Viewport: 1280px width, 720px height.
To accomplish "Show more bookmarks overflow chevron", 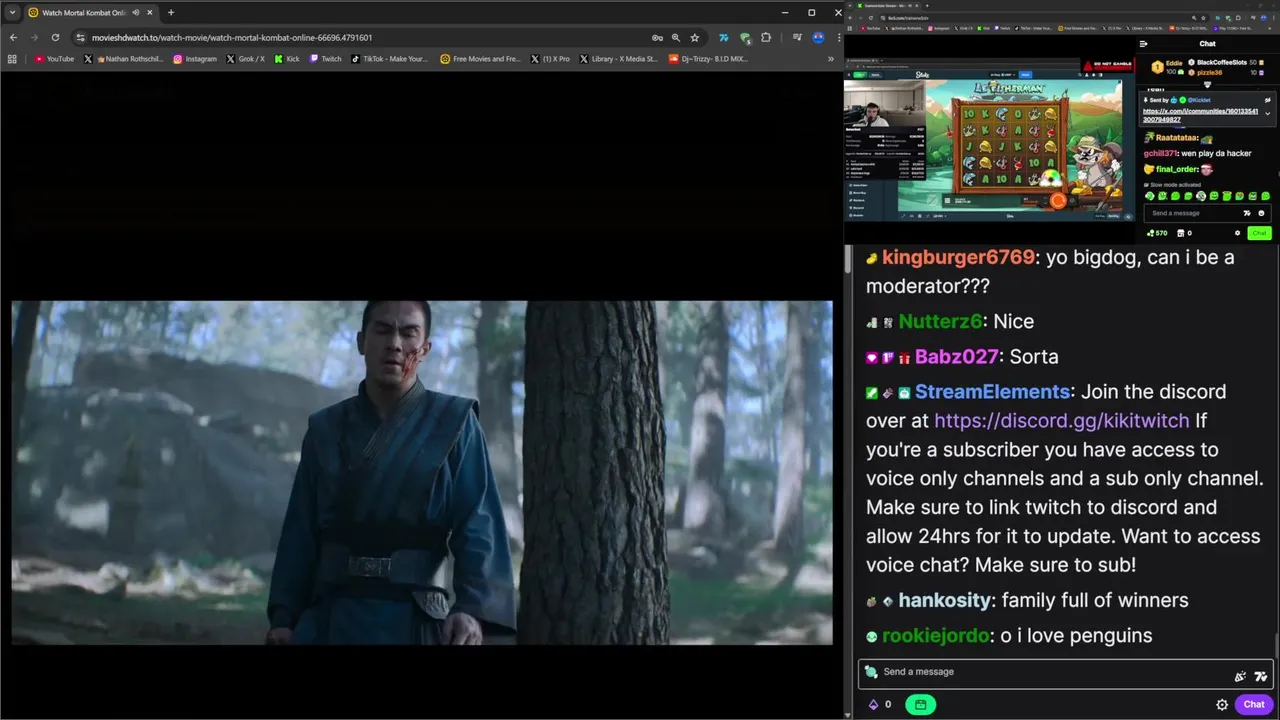I will click(830, 59).
